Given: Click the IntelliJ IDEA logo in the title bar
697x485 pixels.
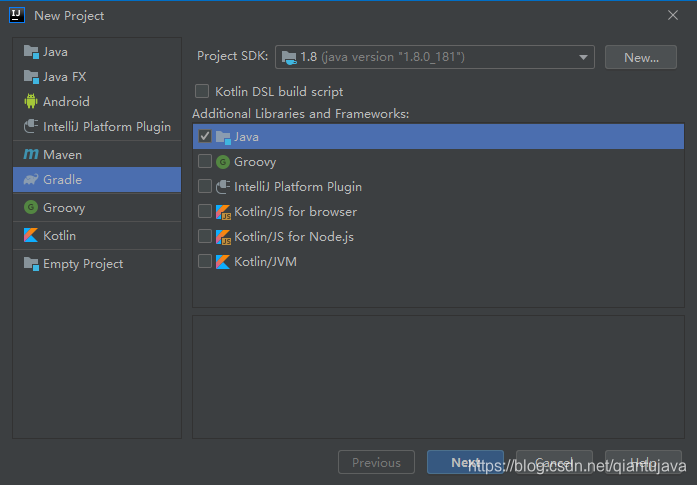Looking at the screenshot, I should pyautogui.click(x=17, y=15).
